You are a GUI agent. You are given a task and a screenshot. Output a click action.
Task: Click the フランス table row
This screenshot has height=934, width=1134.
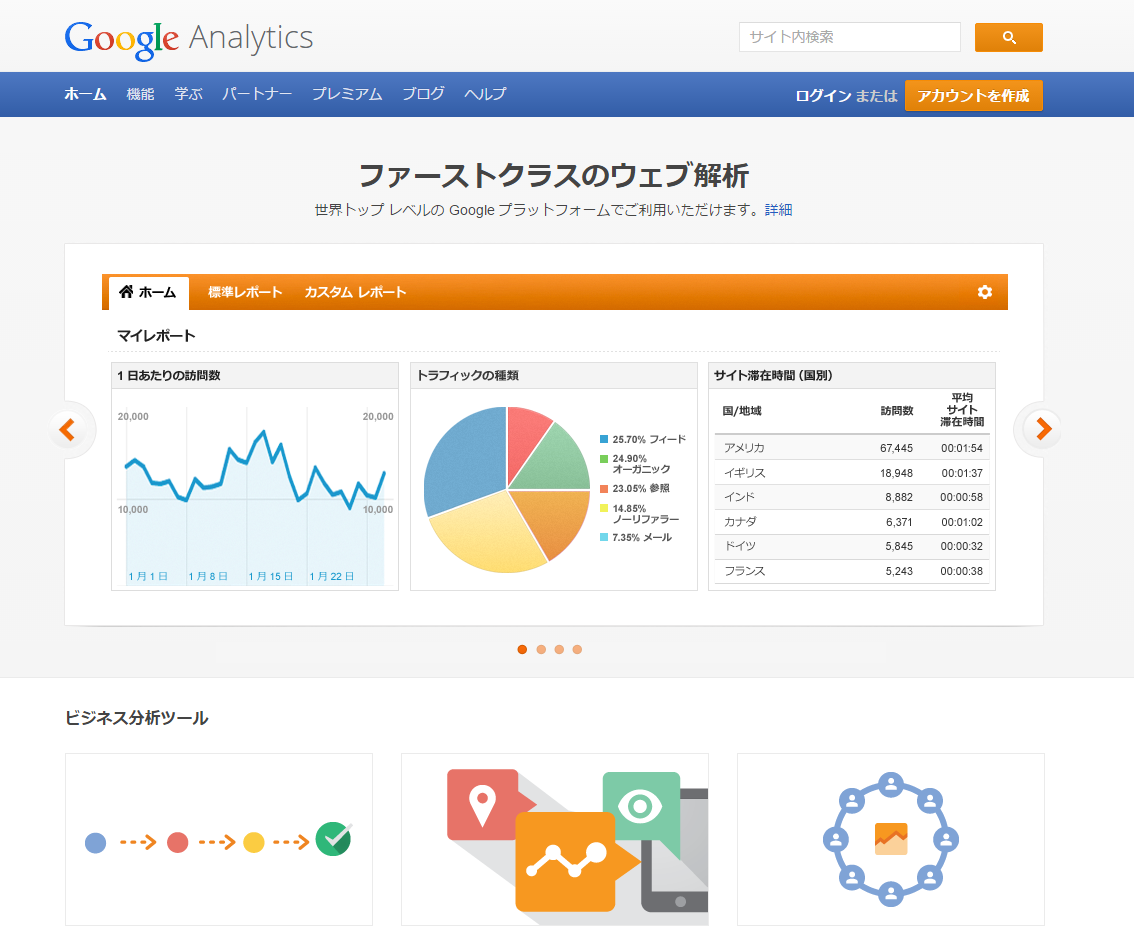[x=852, y=571]
